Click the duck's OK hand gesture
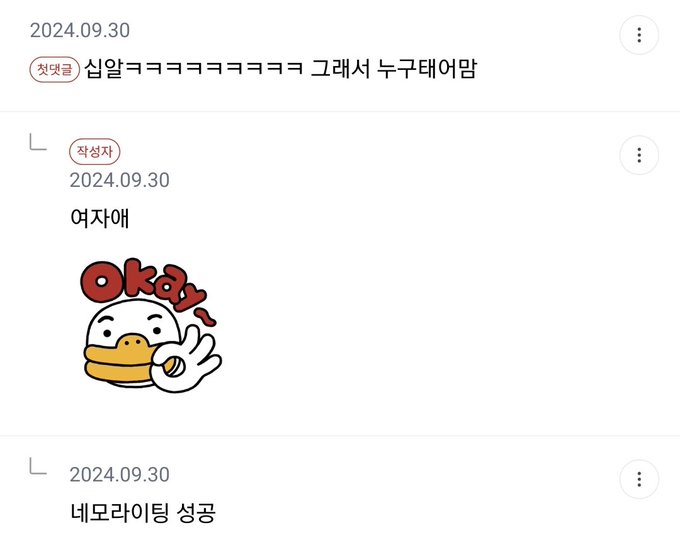This screenshot has width=680, height=545. point(186,359)
